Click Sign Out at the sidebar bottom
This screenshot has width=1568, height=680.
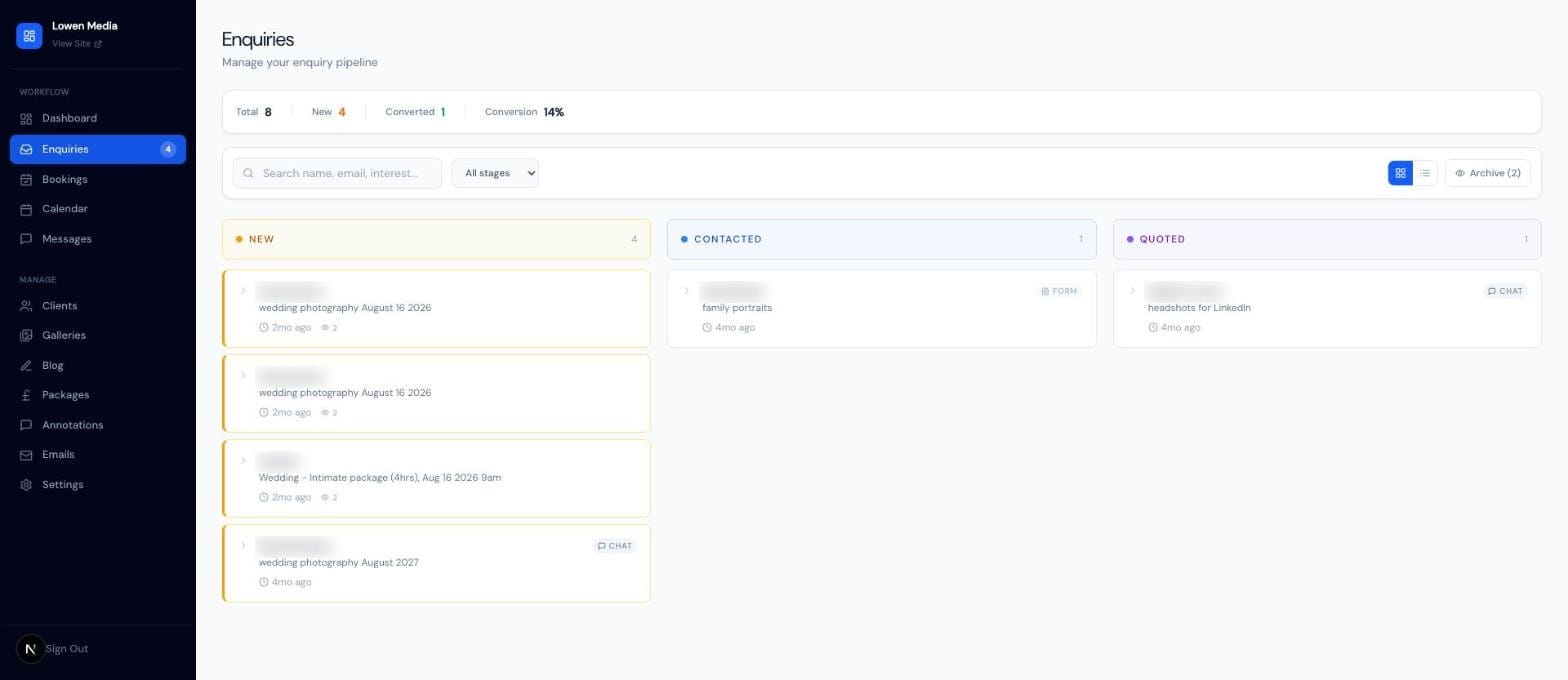point(66,649)
